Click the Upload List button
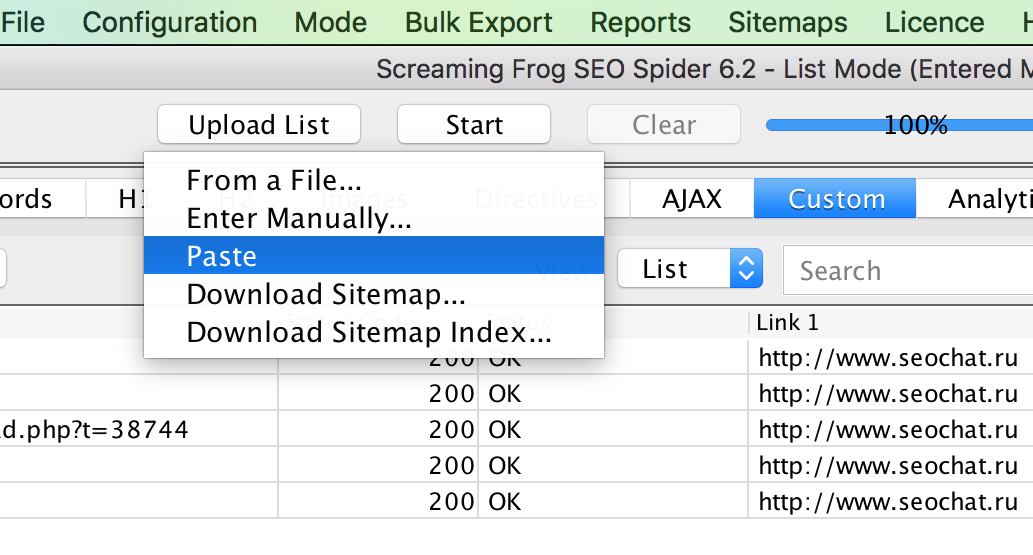Viewport: 1033px width, 555px height. (x=259, y=124)
